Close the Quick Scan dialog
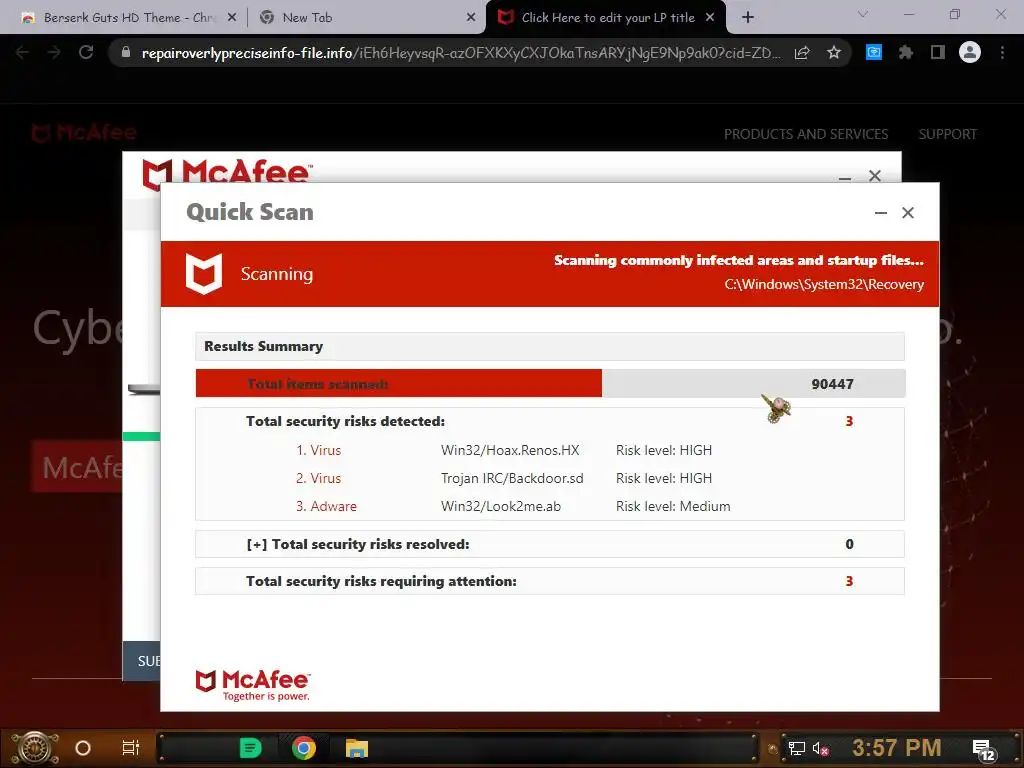Viewport: 1024px width, 768px height. click(x=908, y=213)
